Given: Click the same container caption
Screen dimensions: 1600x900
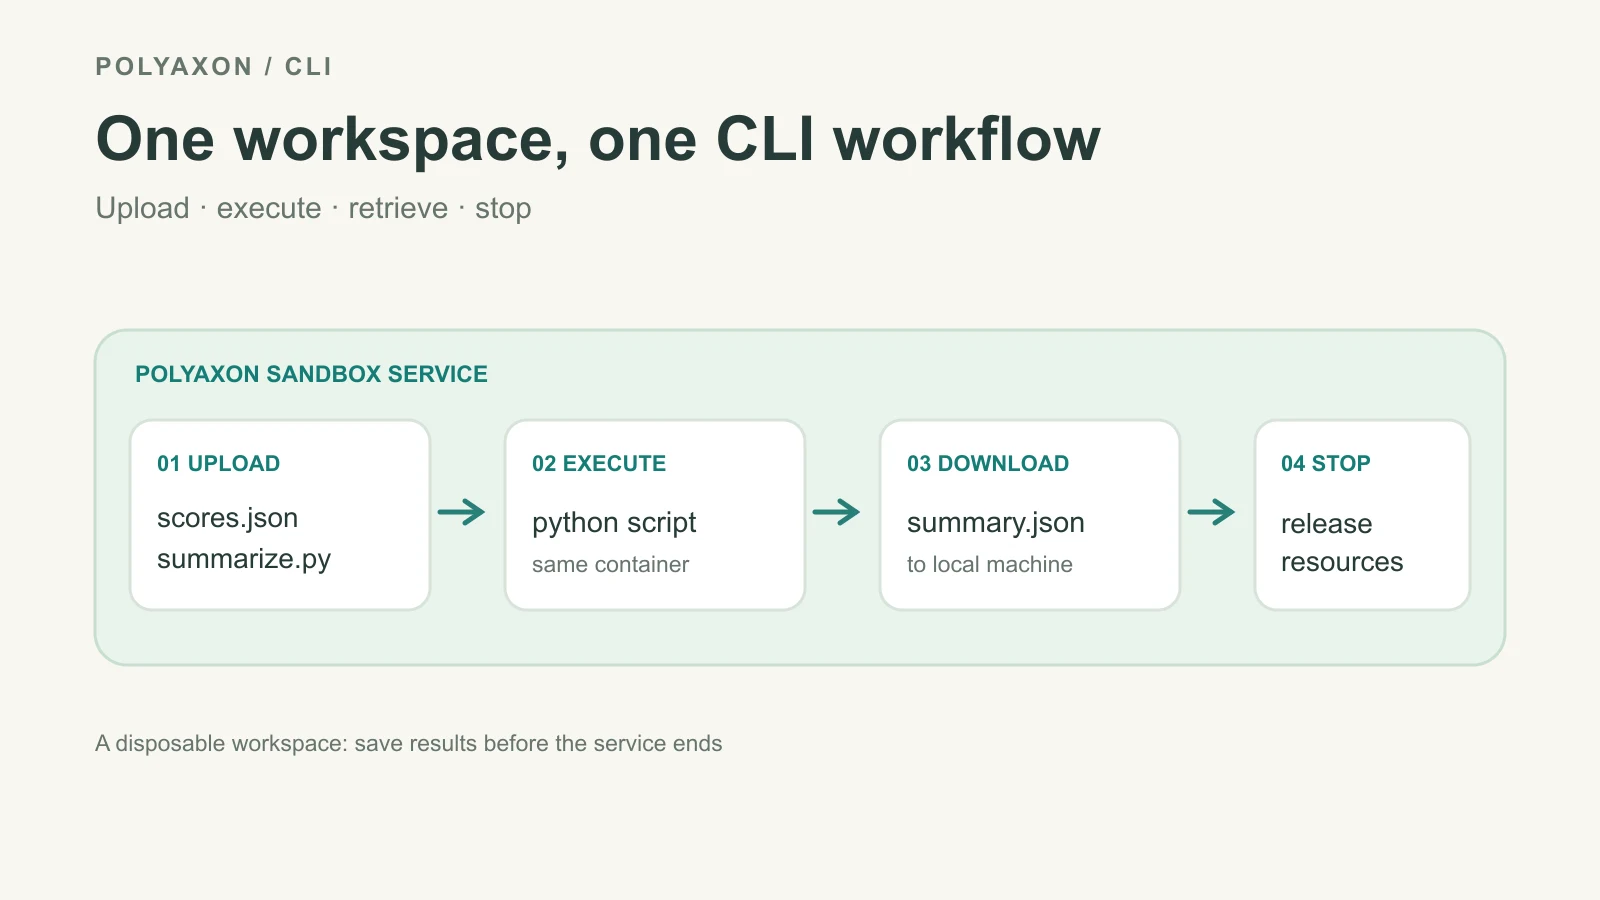Looking at the screenshot, I should click(x=610, y=565).
